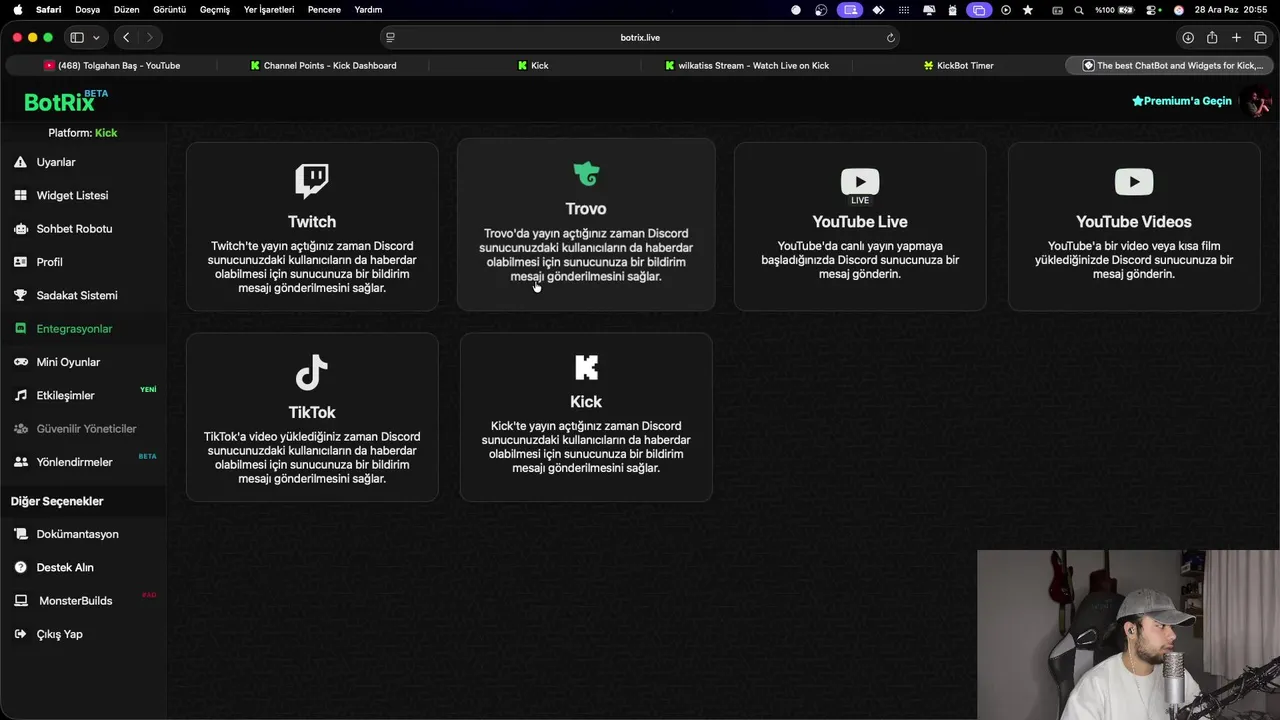Click the Kick platform label

106,133
